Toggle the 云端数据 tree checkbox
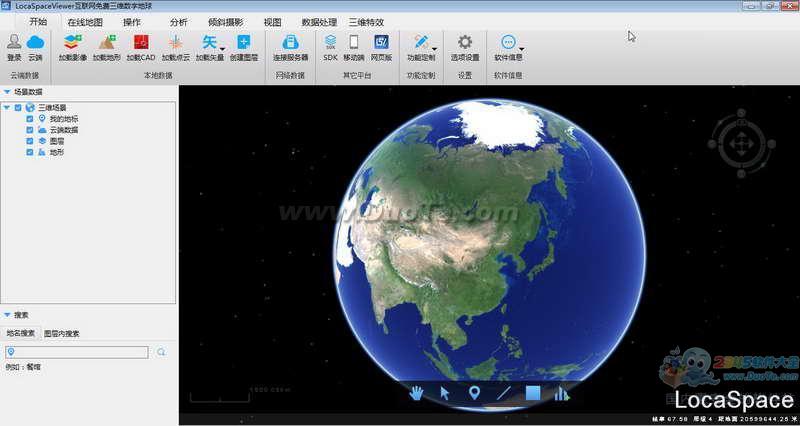This screenshot has width=800, height=426. point(30,130)
